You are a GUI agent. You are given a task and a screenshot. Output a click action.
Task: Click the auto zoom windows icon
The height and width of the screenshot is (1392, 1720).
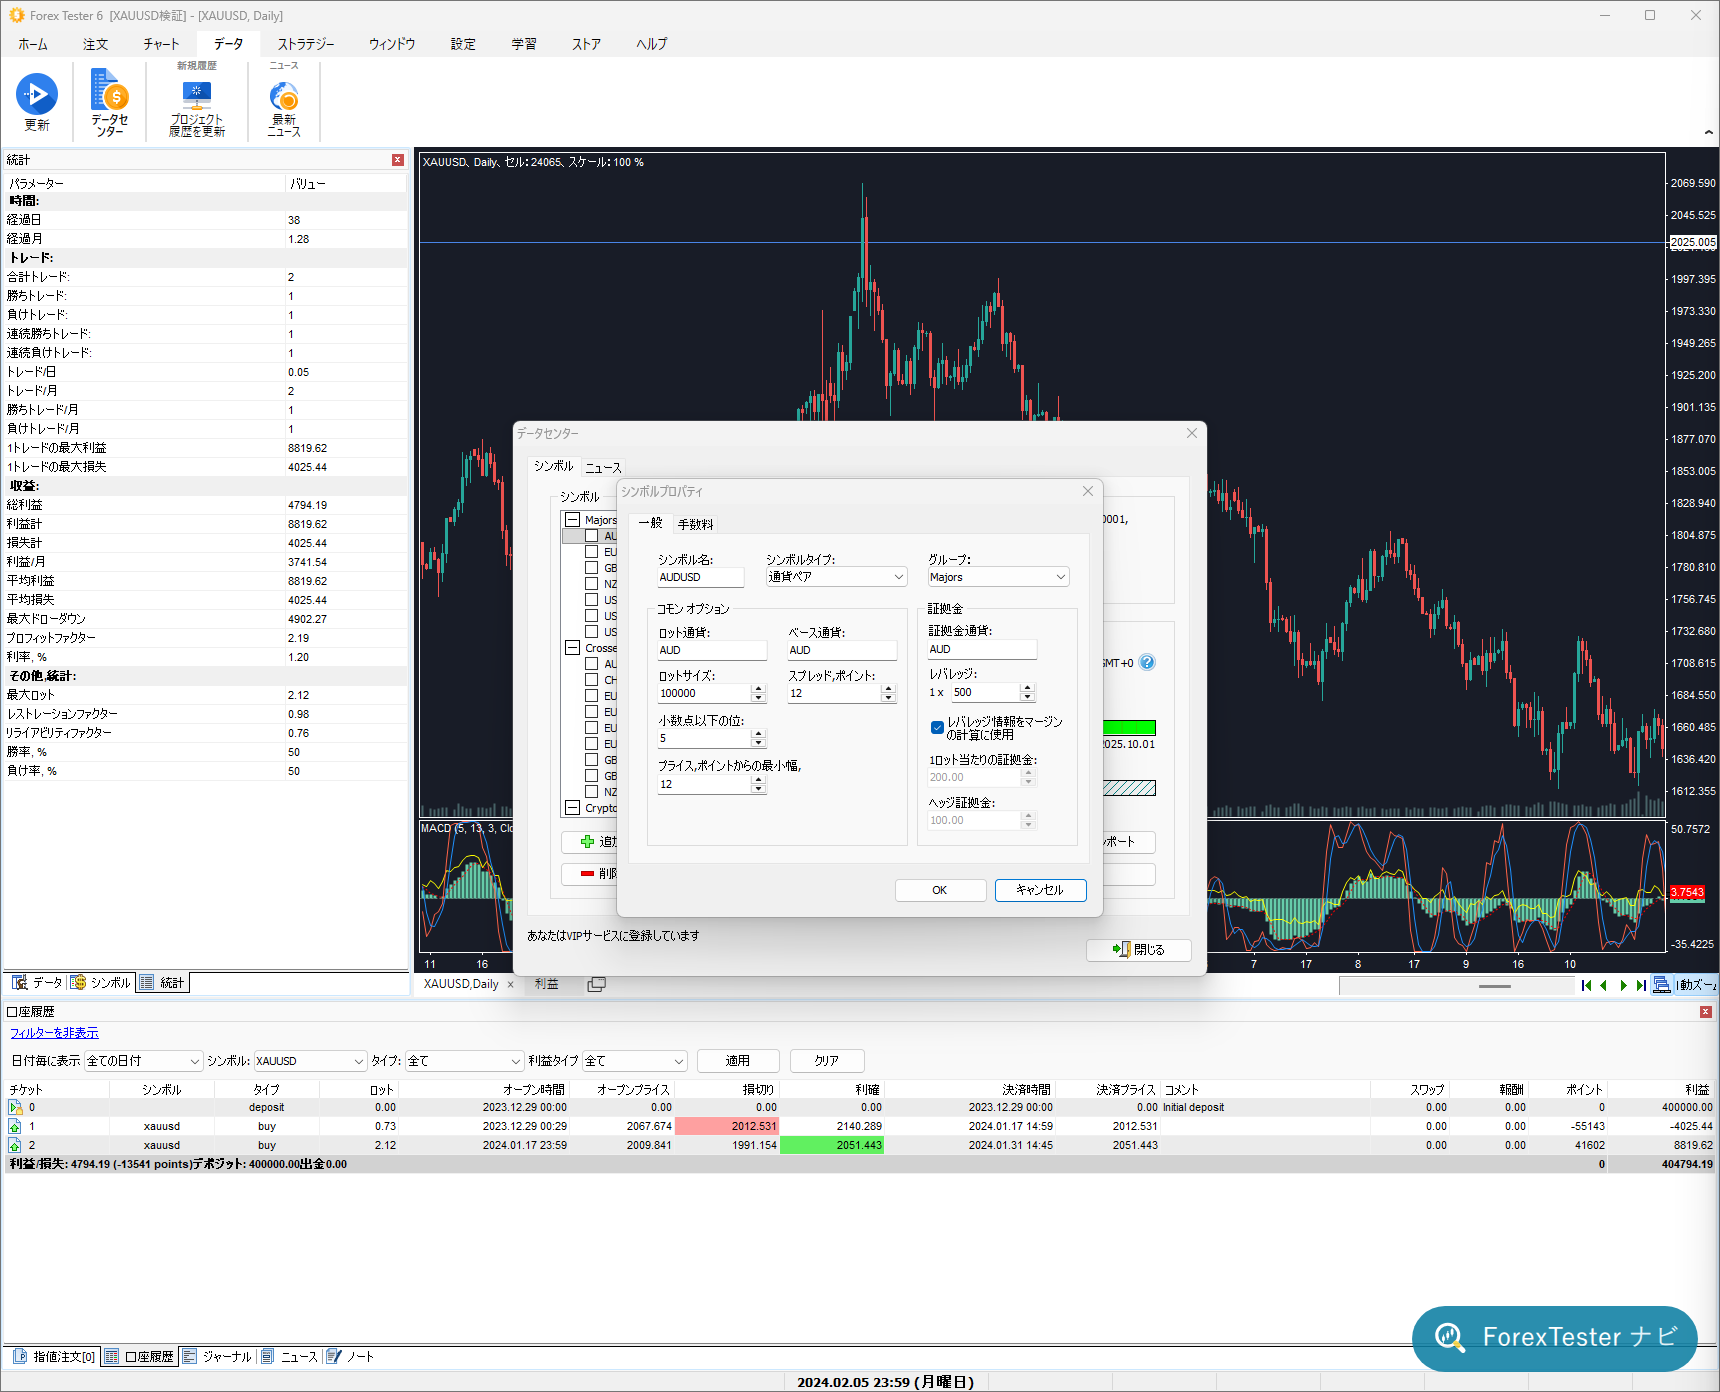point(1661,985)
